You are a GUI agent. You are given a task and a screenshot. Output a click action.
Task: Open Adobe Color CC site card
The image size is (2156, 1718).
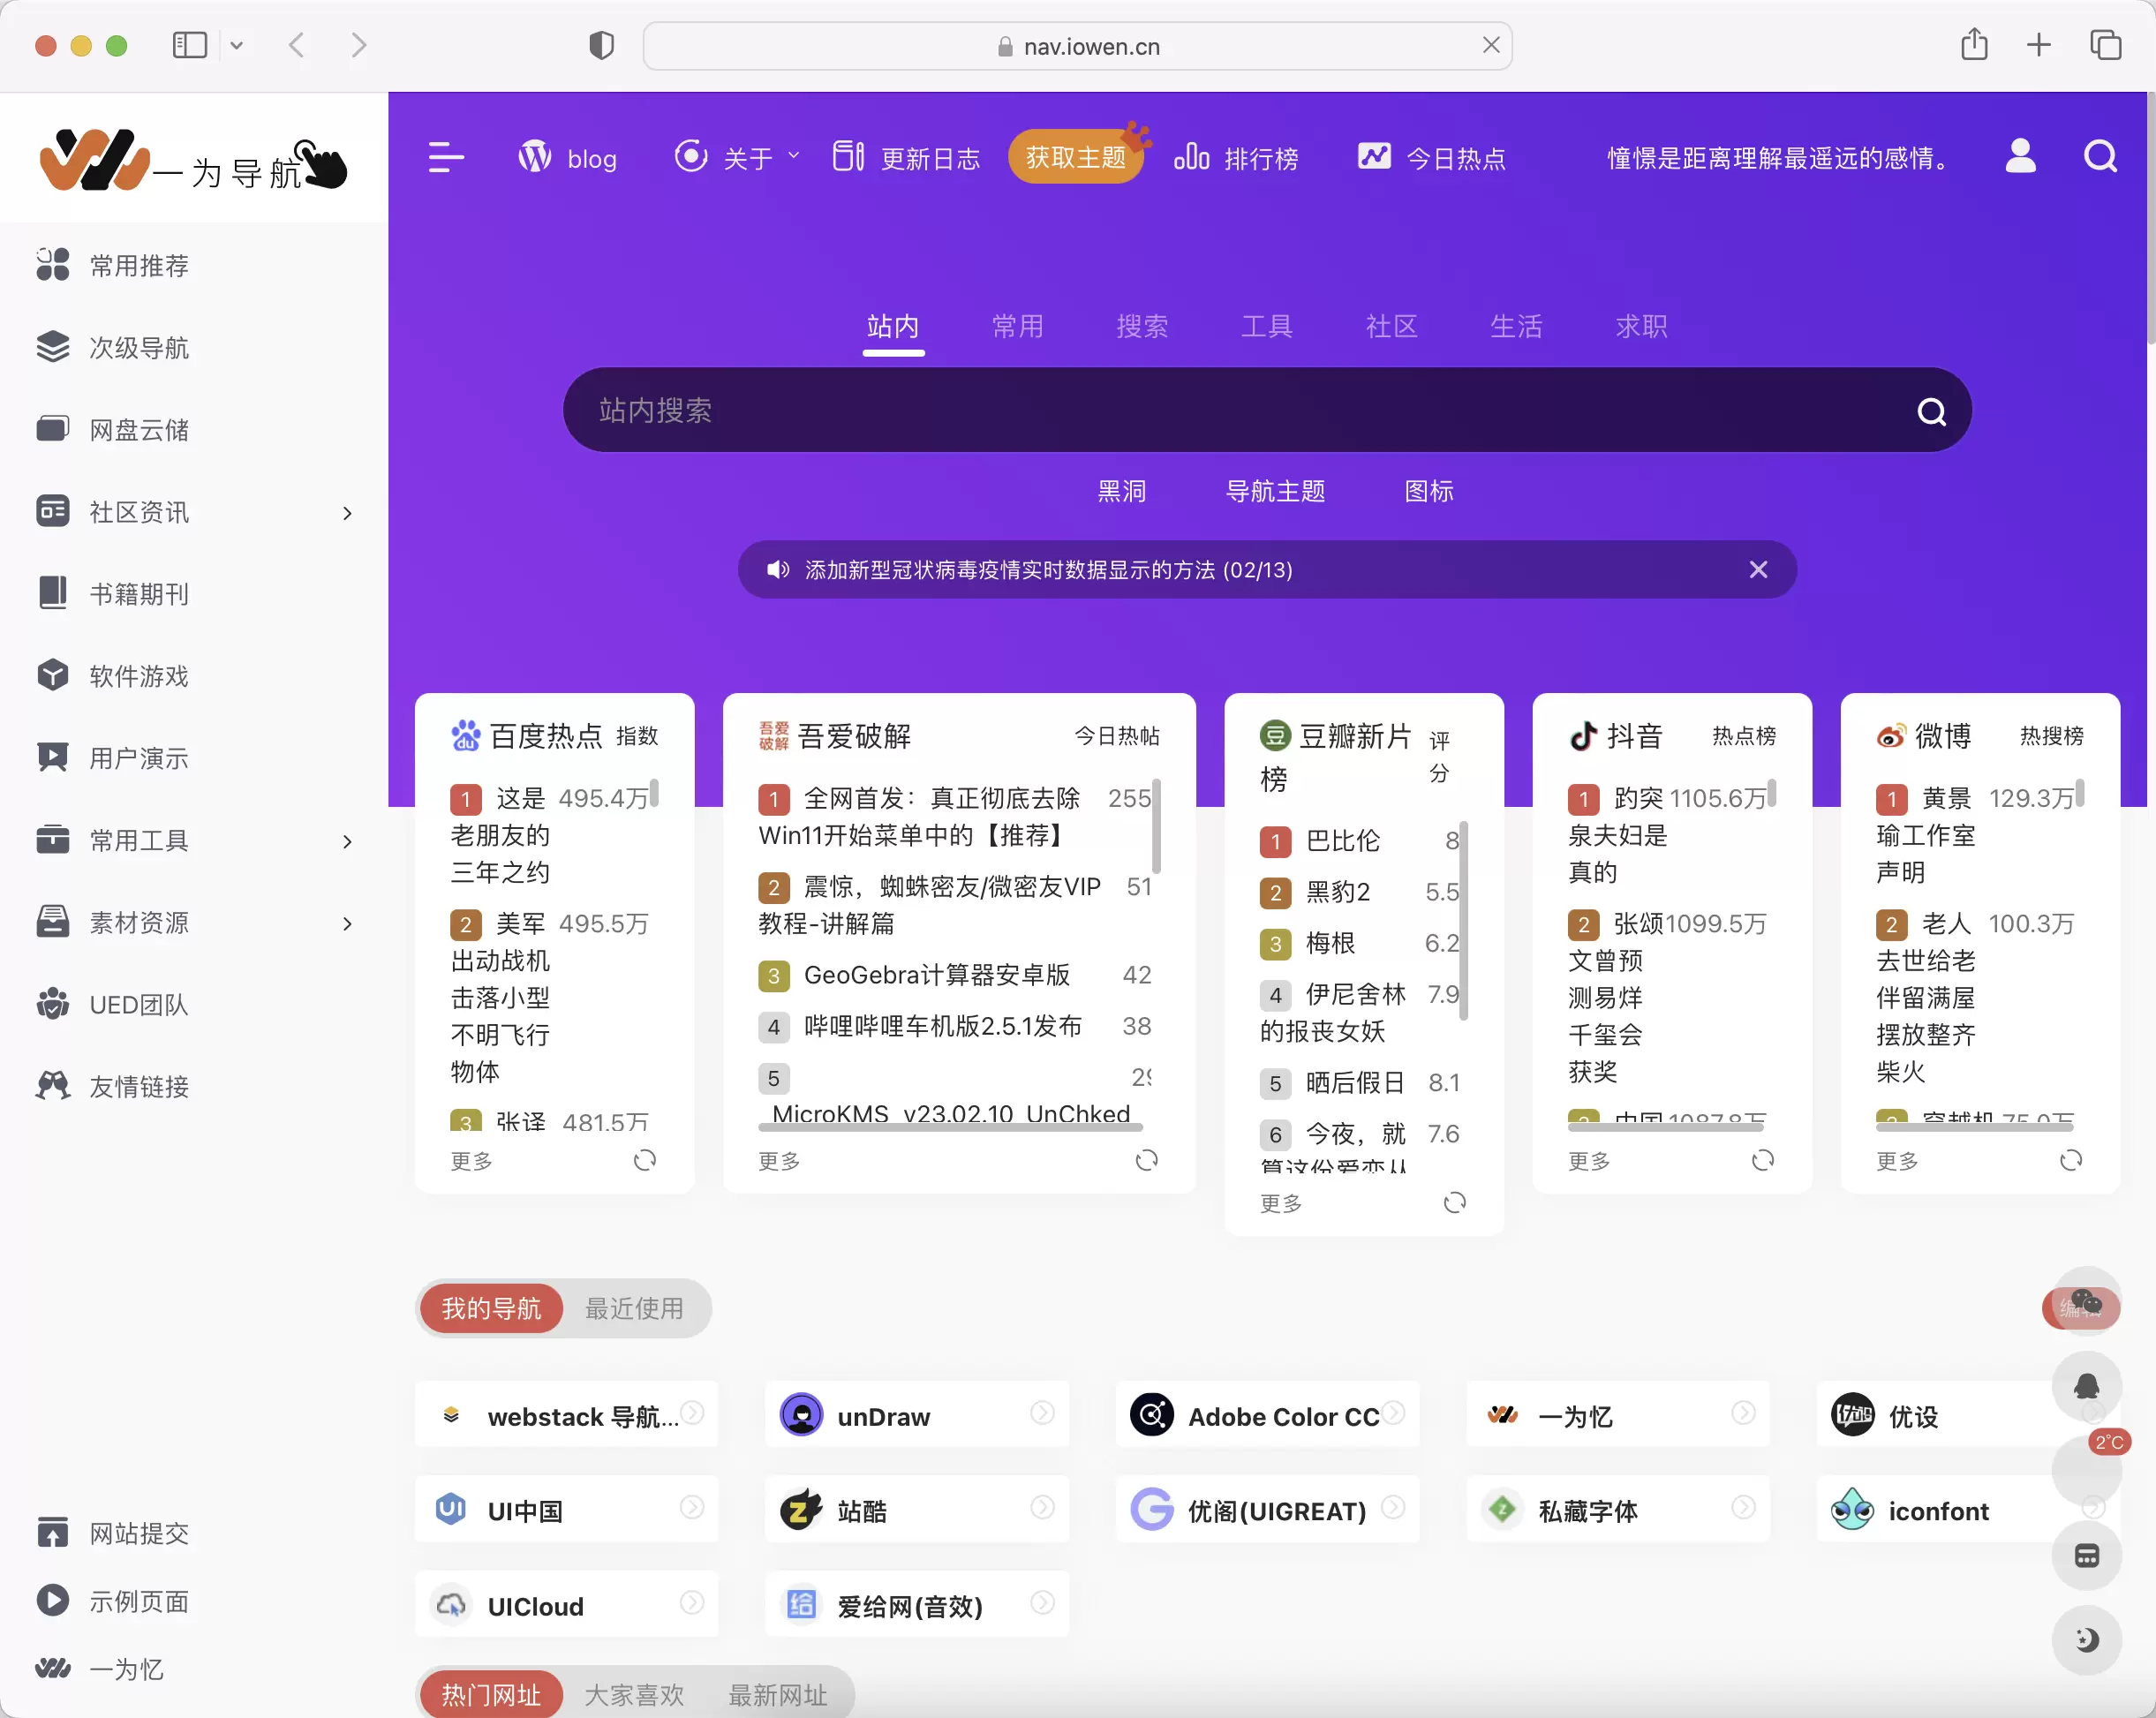pyautogui.click(x=1267, y=1415)
